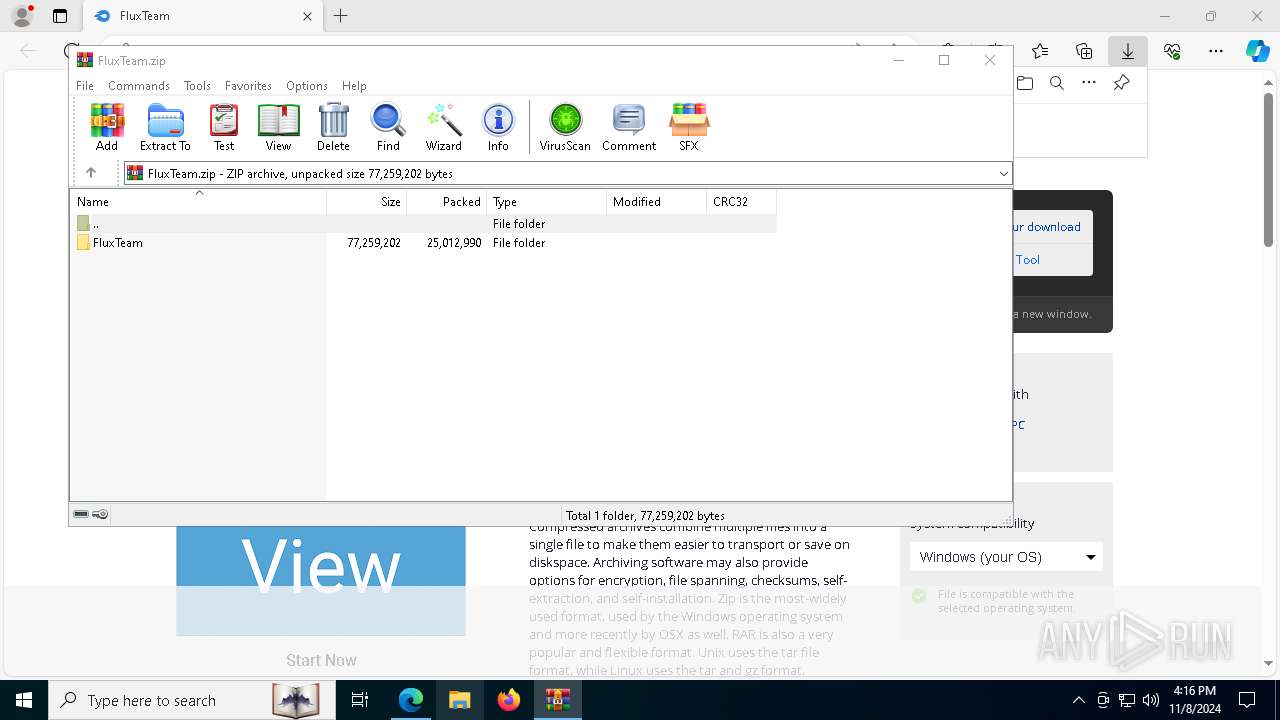This screenshot has height=720, width=1280.
Task: Open a new browser tab
Action: pyautogui.click(x=341, y=16)
